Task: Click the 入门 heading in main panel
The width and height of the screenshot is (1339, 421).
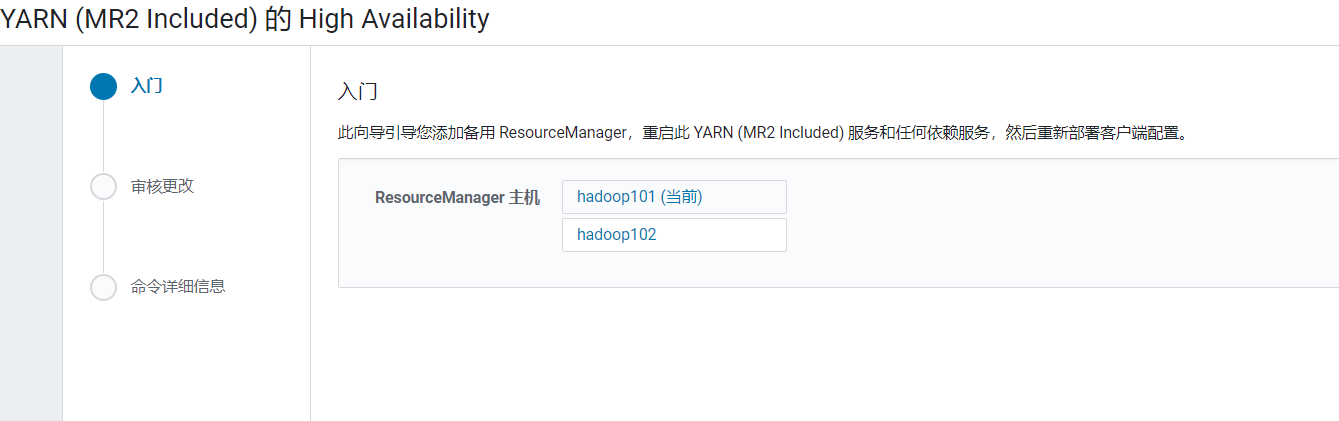Action: click(358, 92)
